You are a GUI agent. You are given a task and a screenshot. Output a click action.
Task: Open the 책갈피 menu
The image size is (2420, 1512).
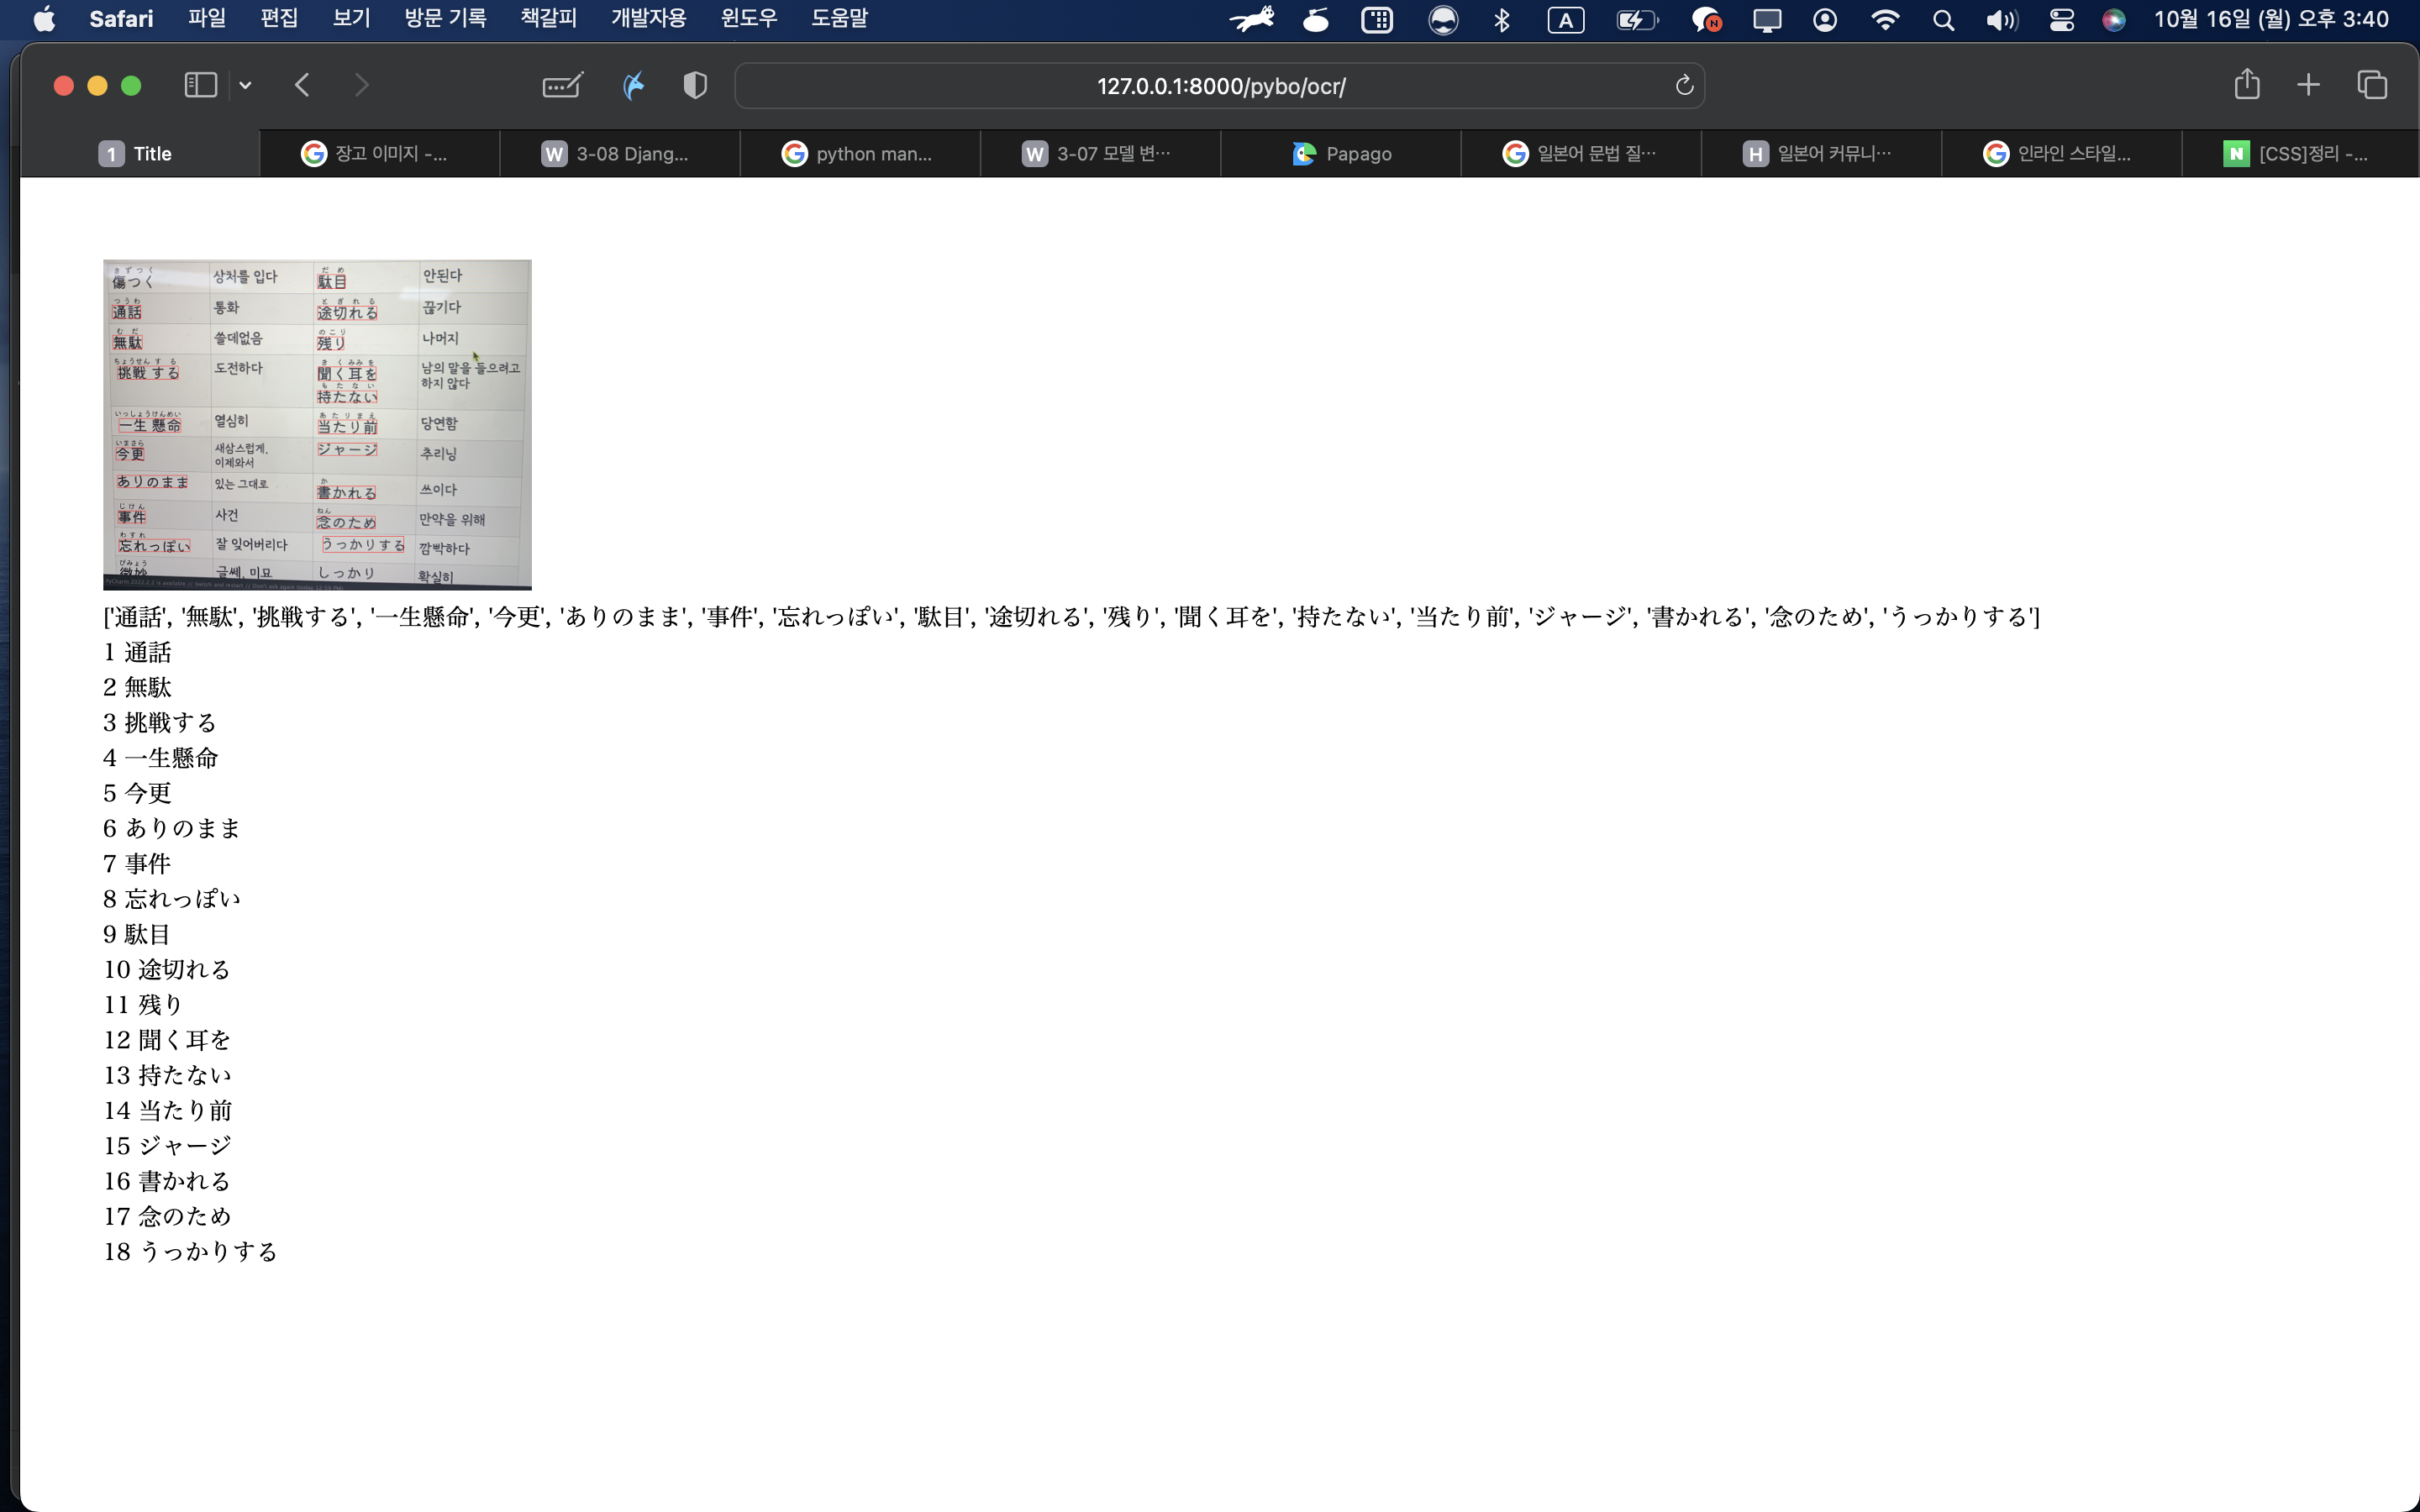pos(548,18)
